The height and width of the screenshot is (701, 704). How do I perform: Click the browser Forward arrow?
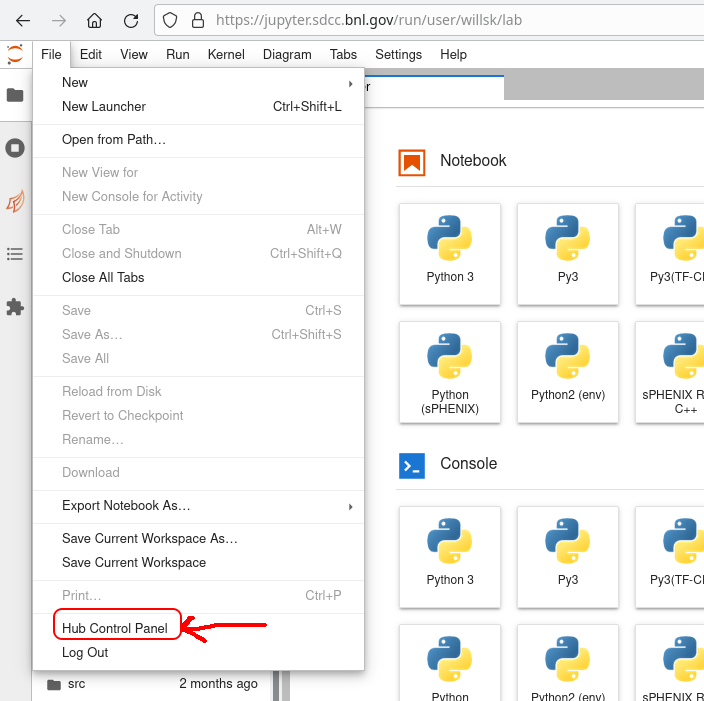point(58,20)
